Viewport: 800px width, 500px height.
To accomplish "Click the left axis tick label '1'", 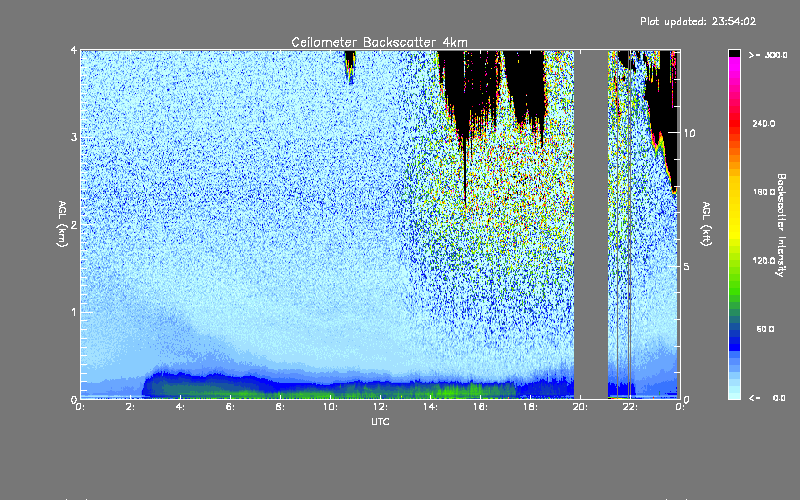I will (74, 312).
